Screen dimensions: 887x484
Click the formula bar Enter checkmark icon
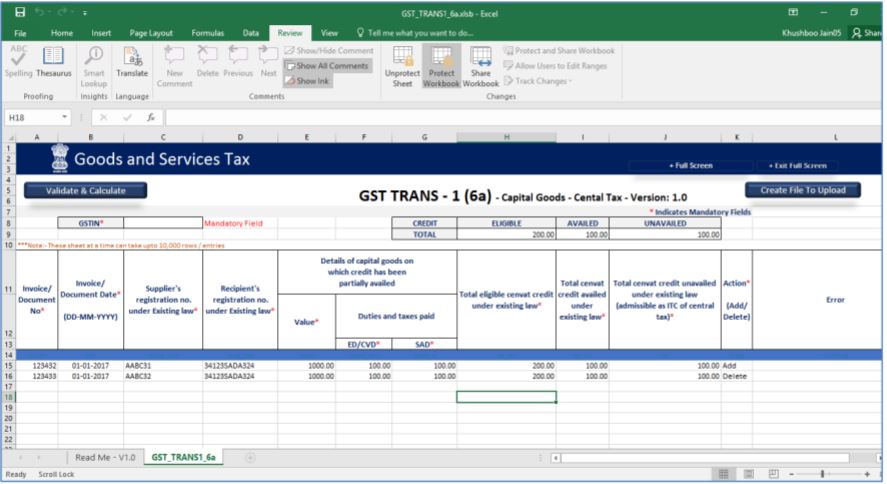pyautogui.click(x=127, y=117)
